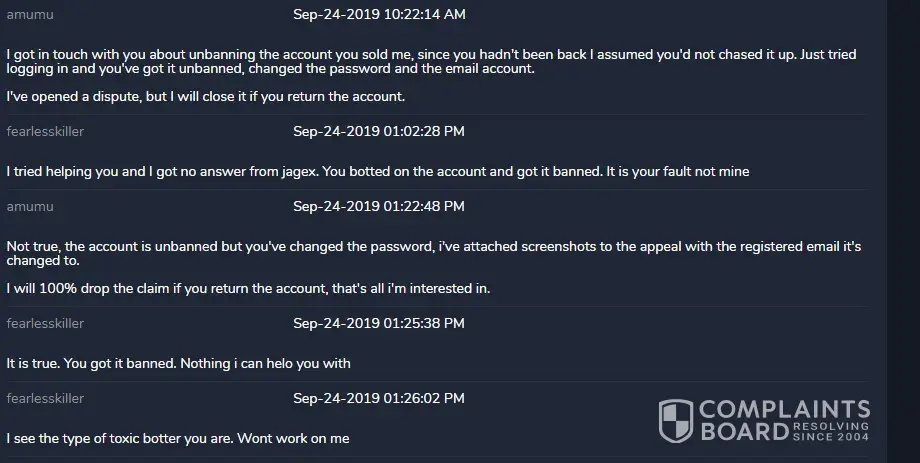
Task: Click the 'It is true. You got it banned' reply
Action: pos(178,363)
